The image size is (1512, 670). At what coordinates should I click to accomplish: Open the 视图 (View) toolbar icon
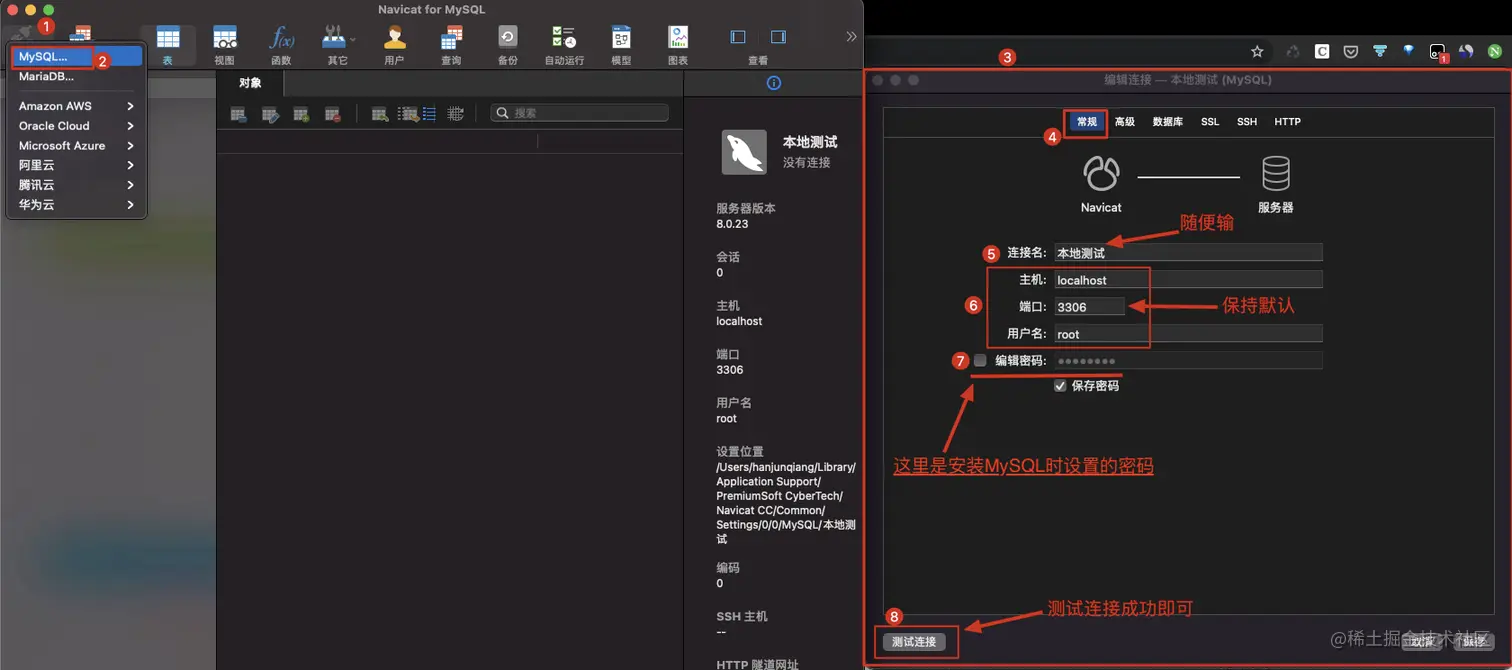(225, 45)
